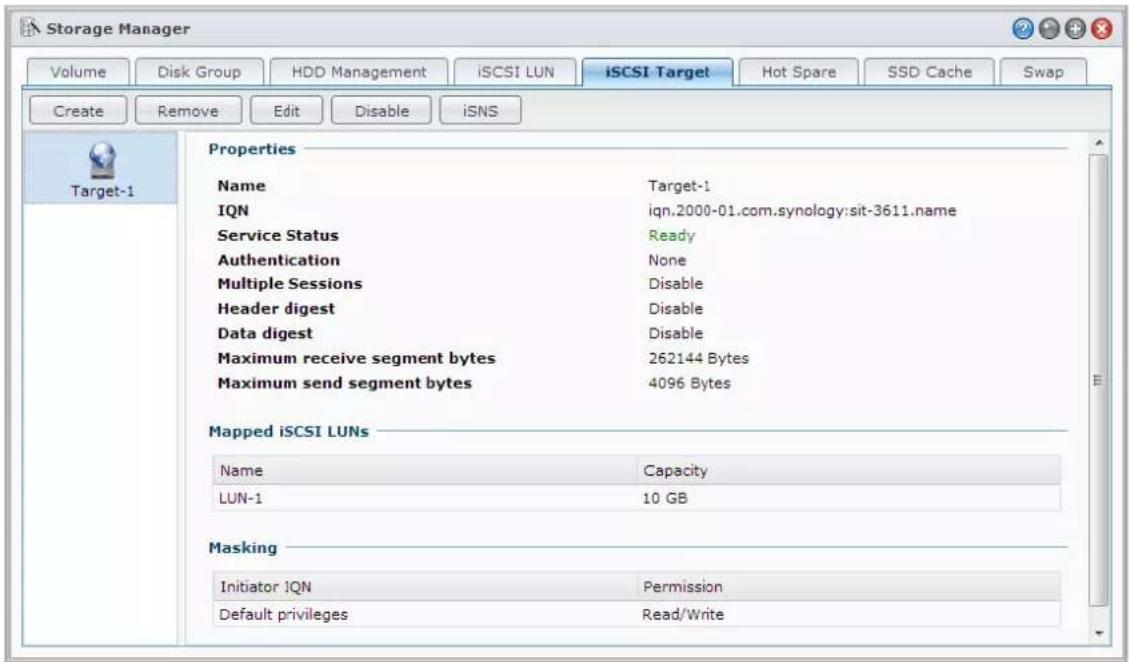This screenshot has height=662, width=1129.
Task: Click scrollbar down arrow
Action: [1099, 633]
